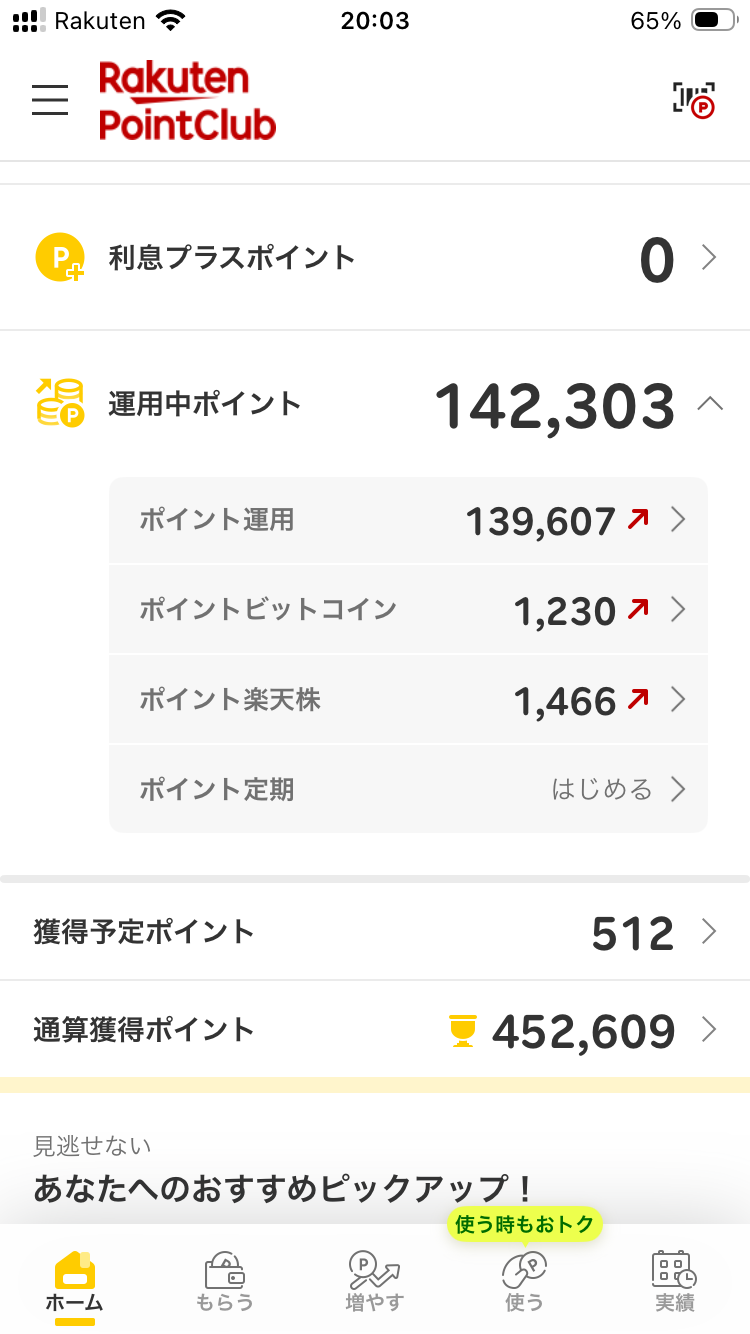Open the もらう wallet tab

[225, 1280]
